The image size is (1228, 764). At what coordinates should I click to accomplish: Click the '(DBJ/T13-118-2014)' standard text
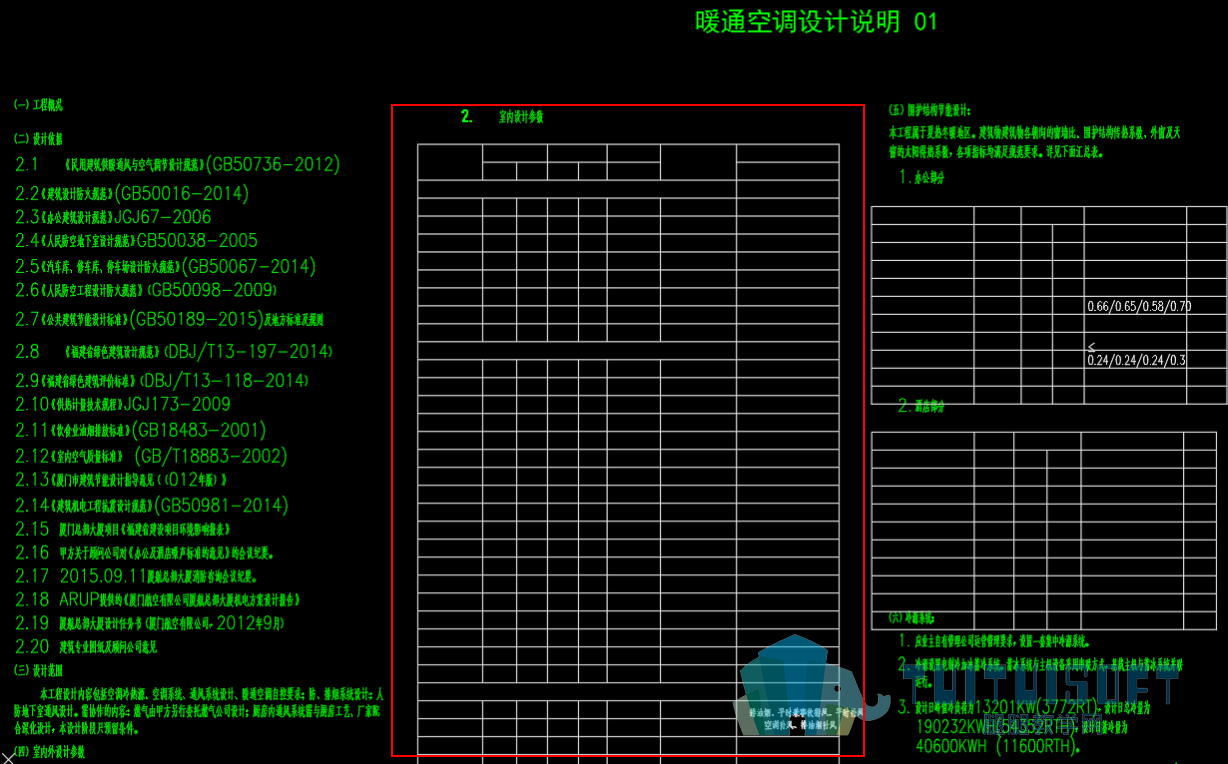click(224, 381)
